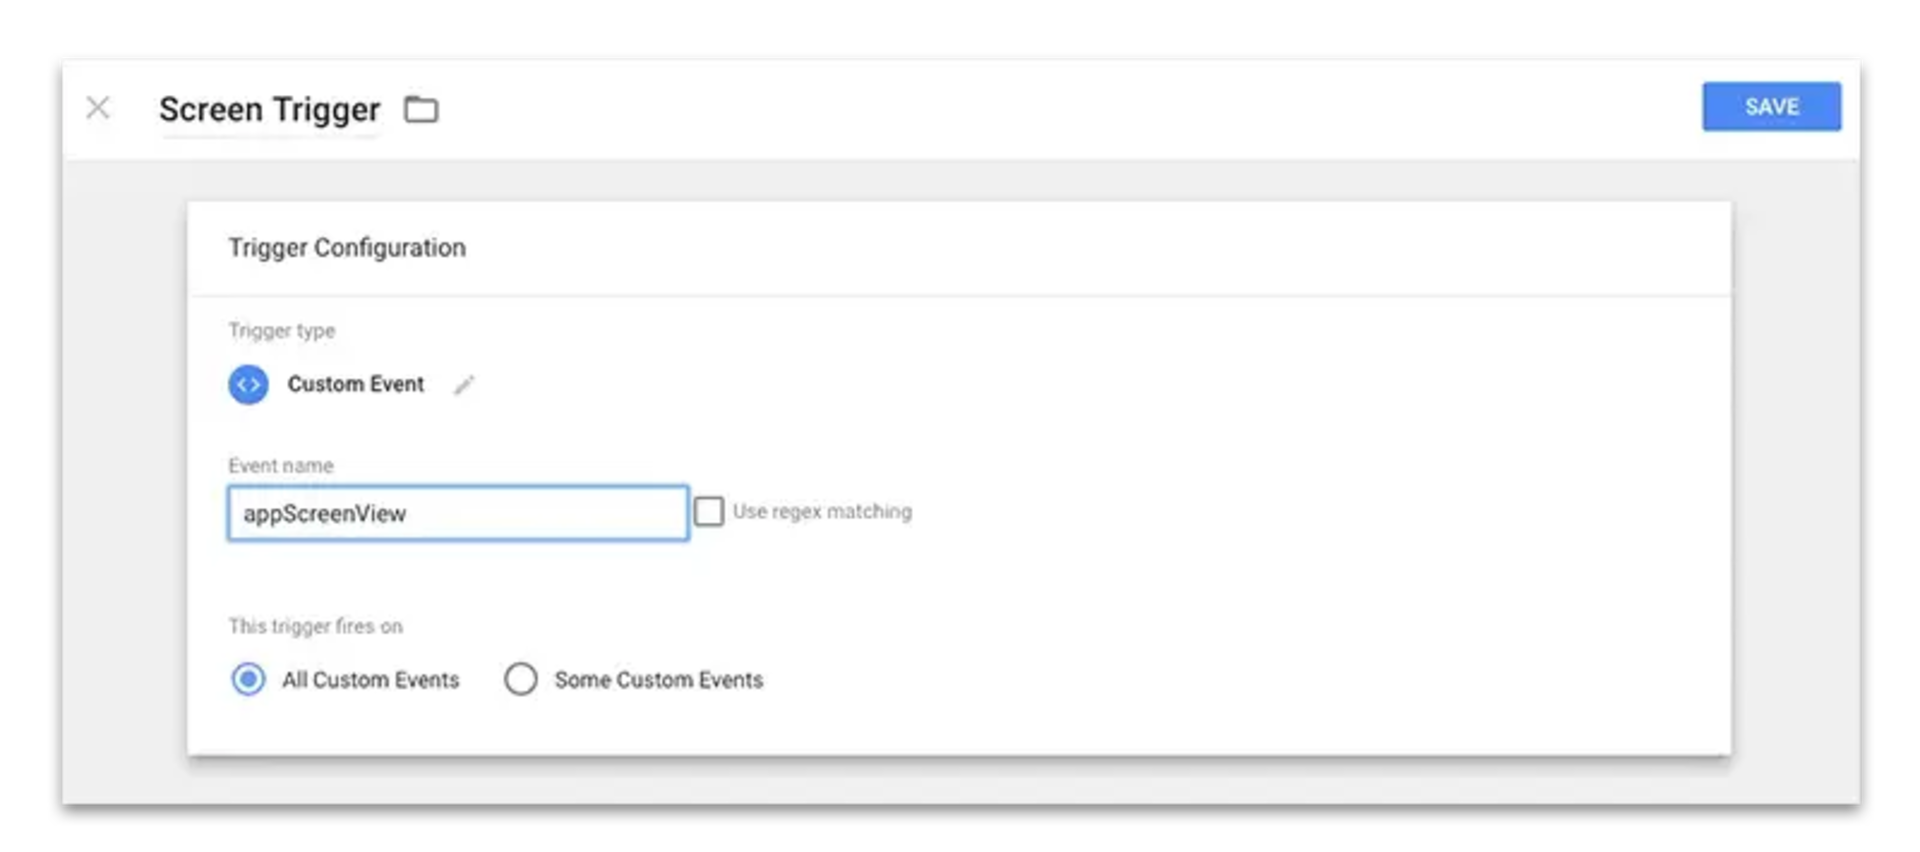Click the Custom Event trigger type label
The width and height of the screenshot is (1920, 852).
[356, 385]
